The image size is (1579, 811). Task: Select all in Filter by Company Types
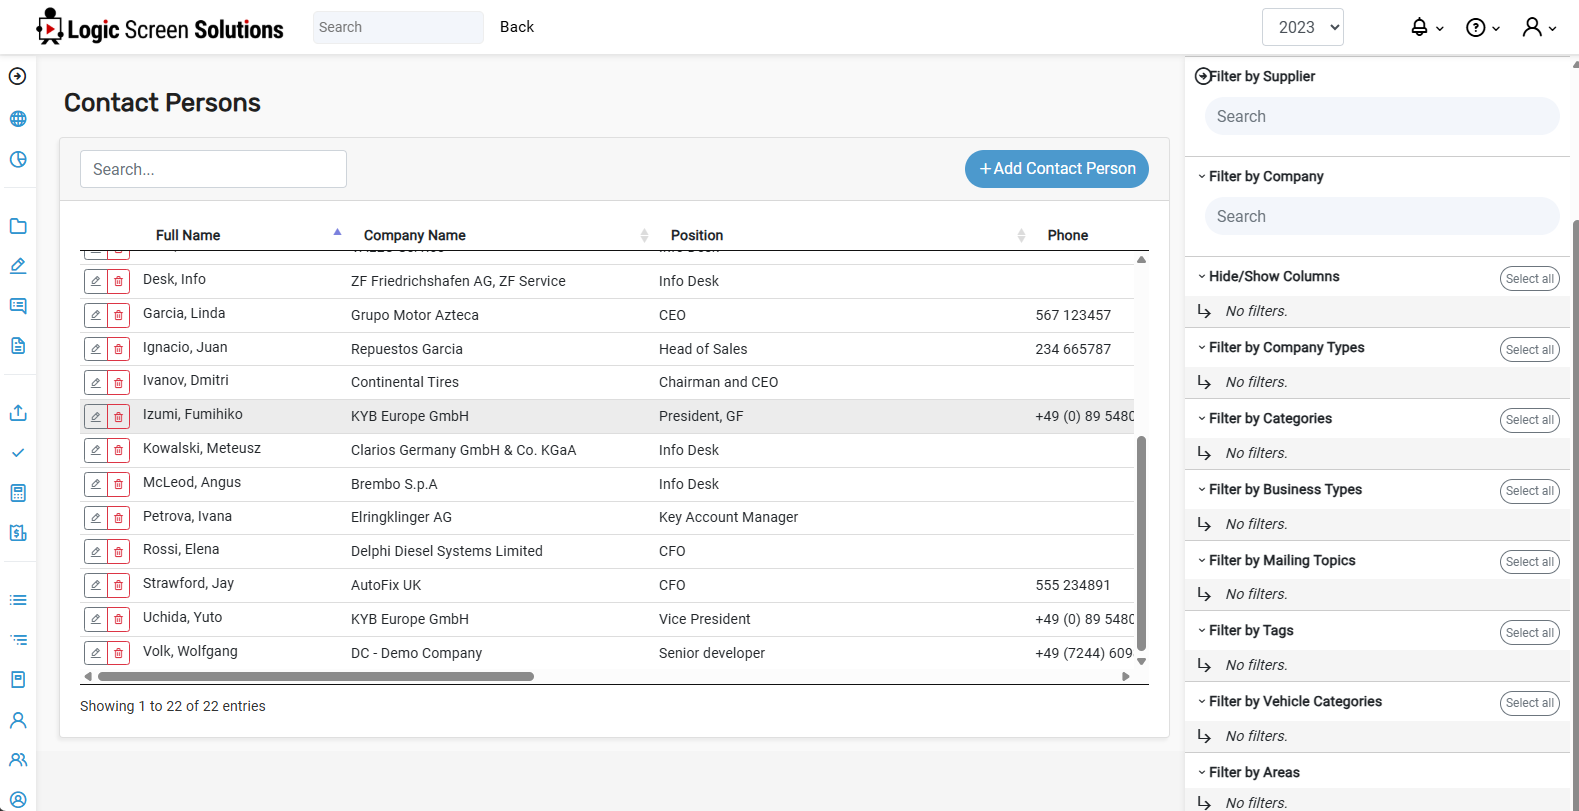coord(1530,350)
